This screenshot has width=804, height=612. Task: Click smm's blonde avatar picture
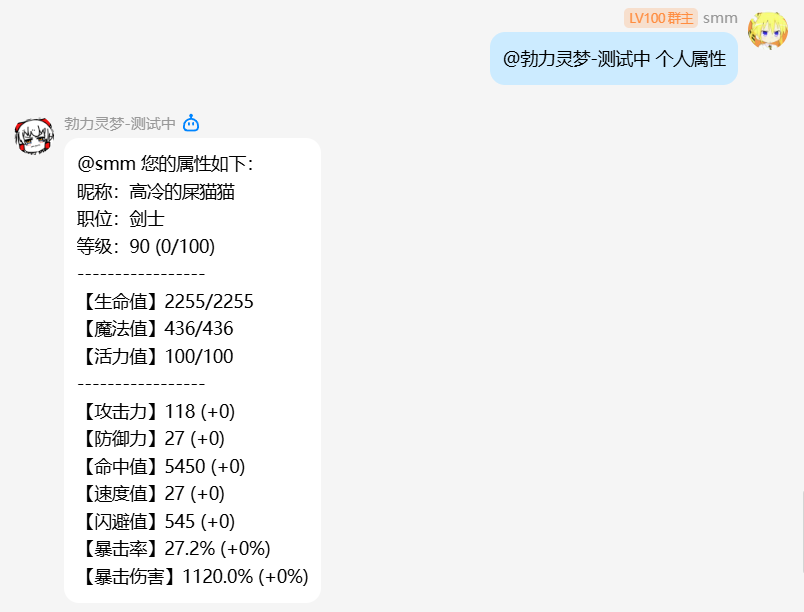click(x=768, y=31)
